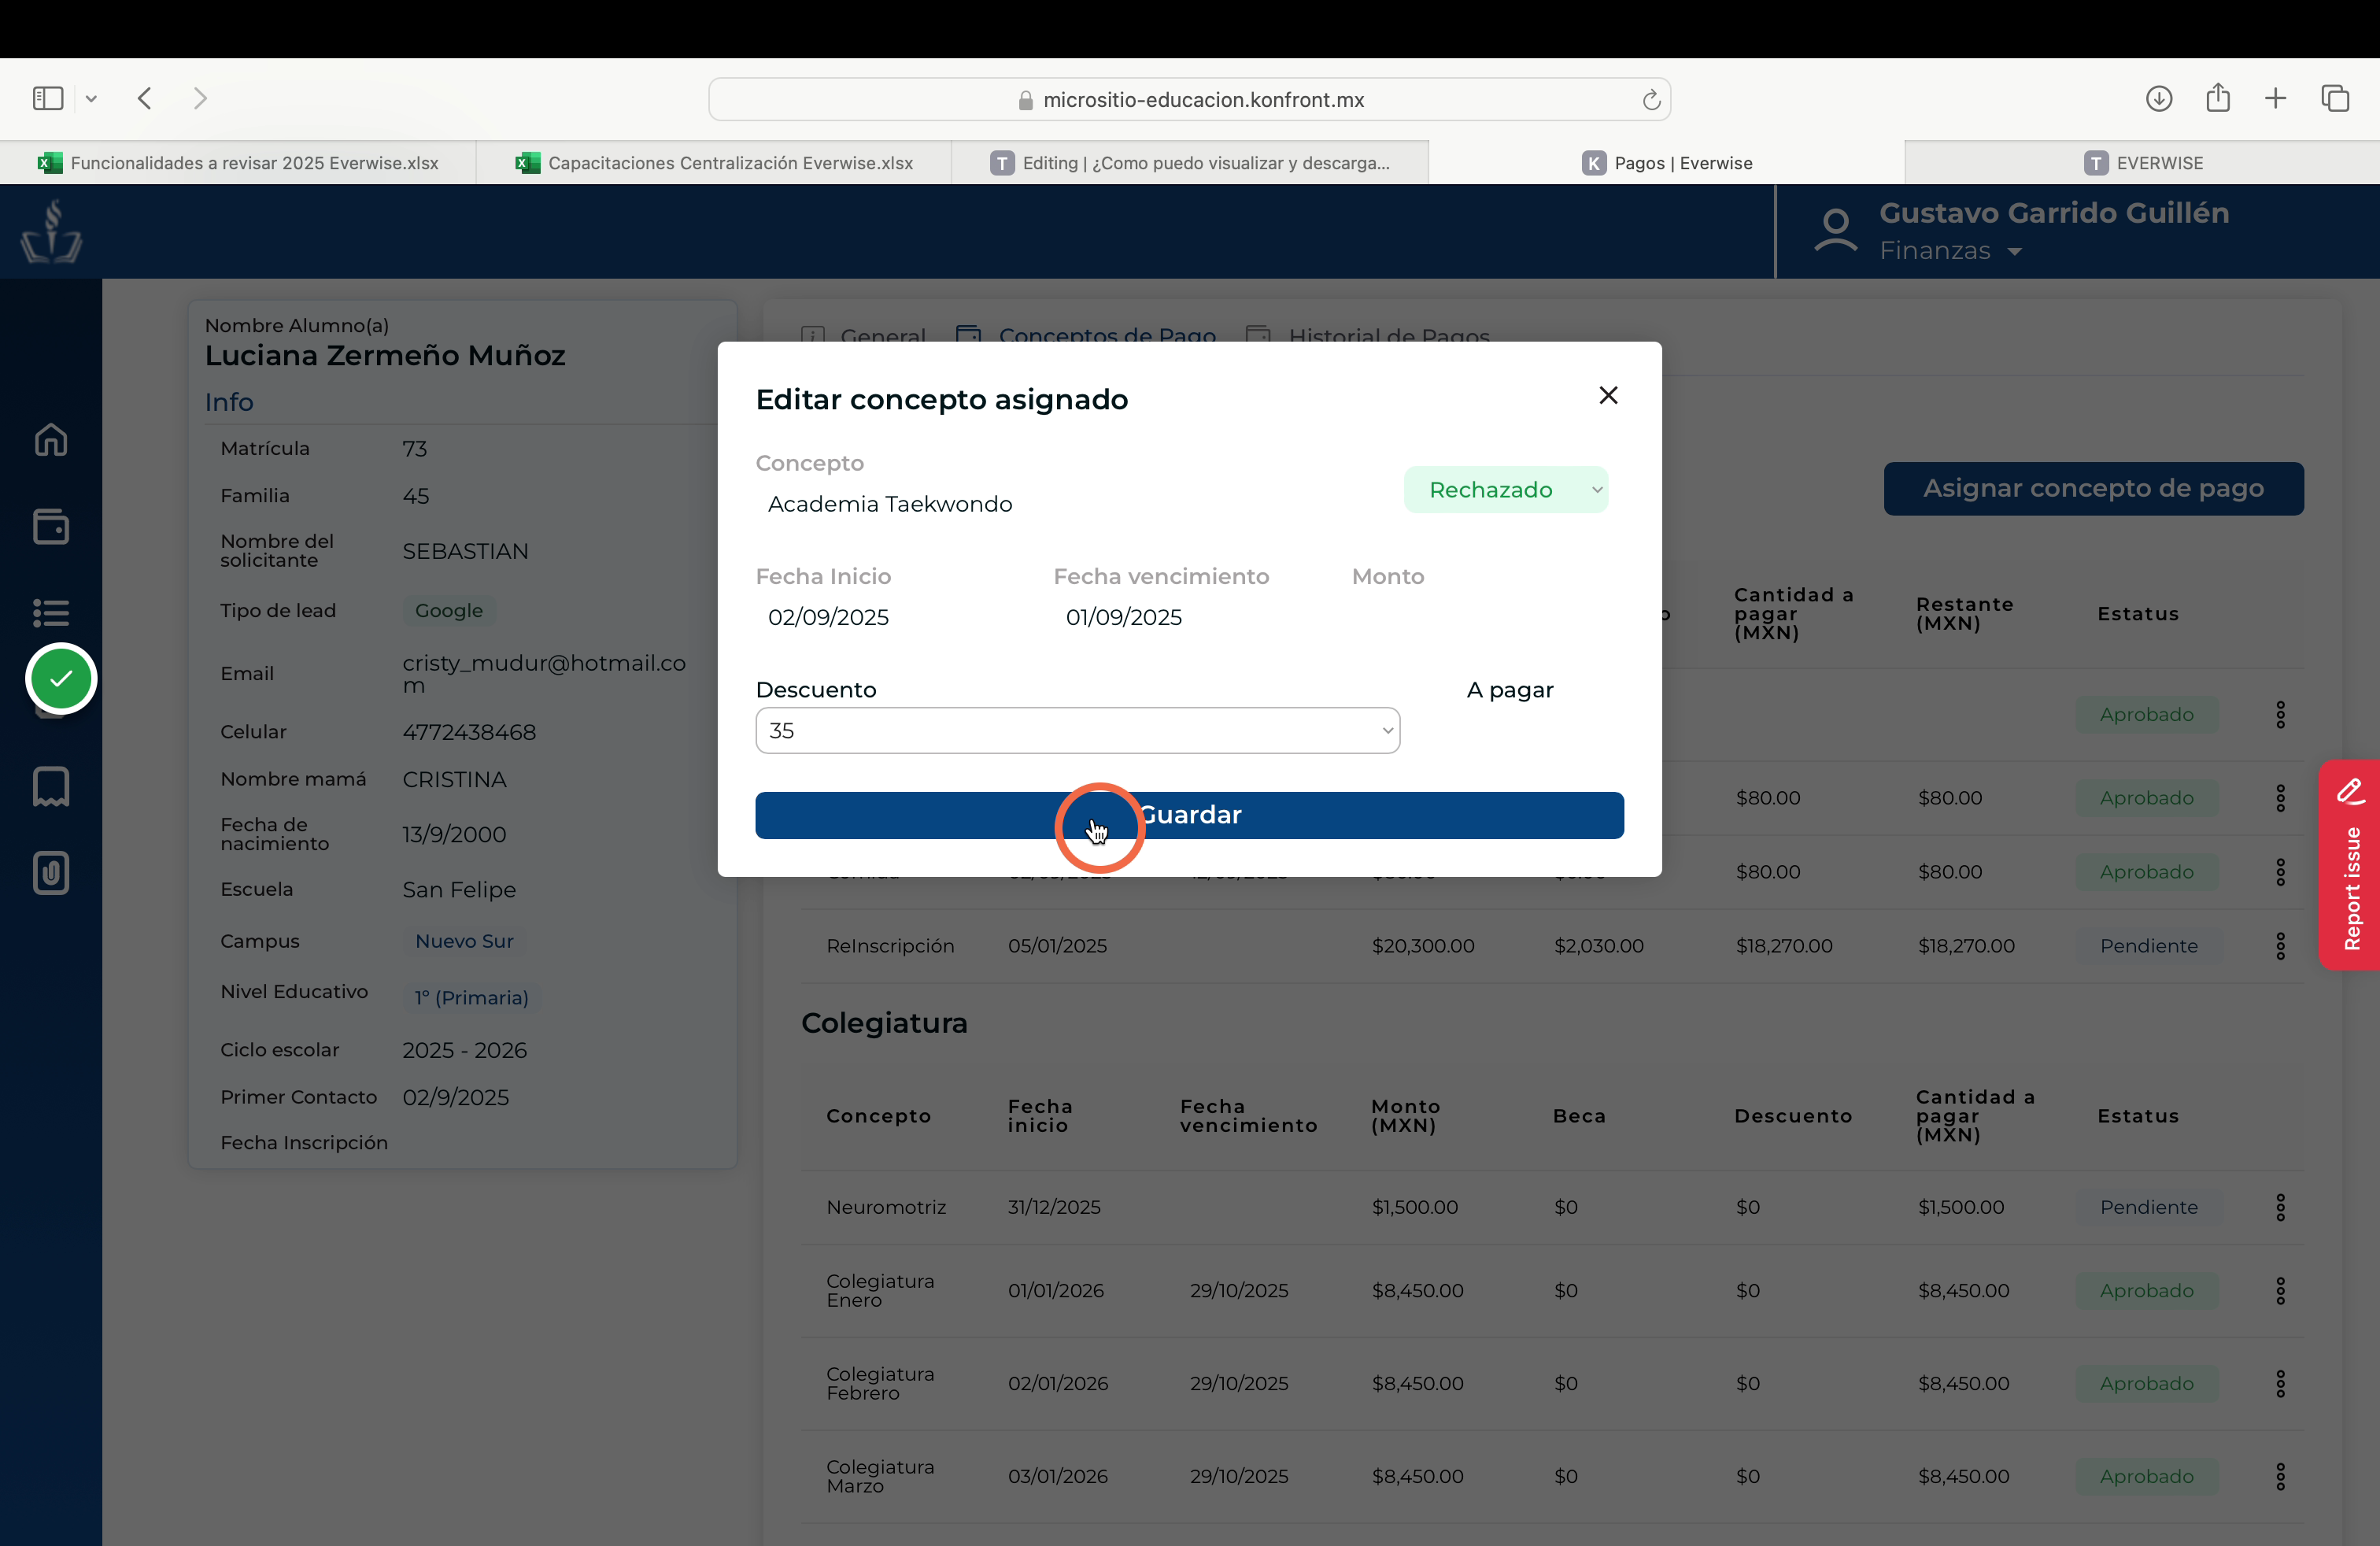Image resolution: width=2380 pixels, height=1546 pixels.
Task: Open the bookmark icon in sidebar
Action: (x=51, y=786)
